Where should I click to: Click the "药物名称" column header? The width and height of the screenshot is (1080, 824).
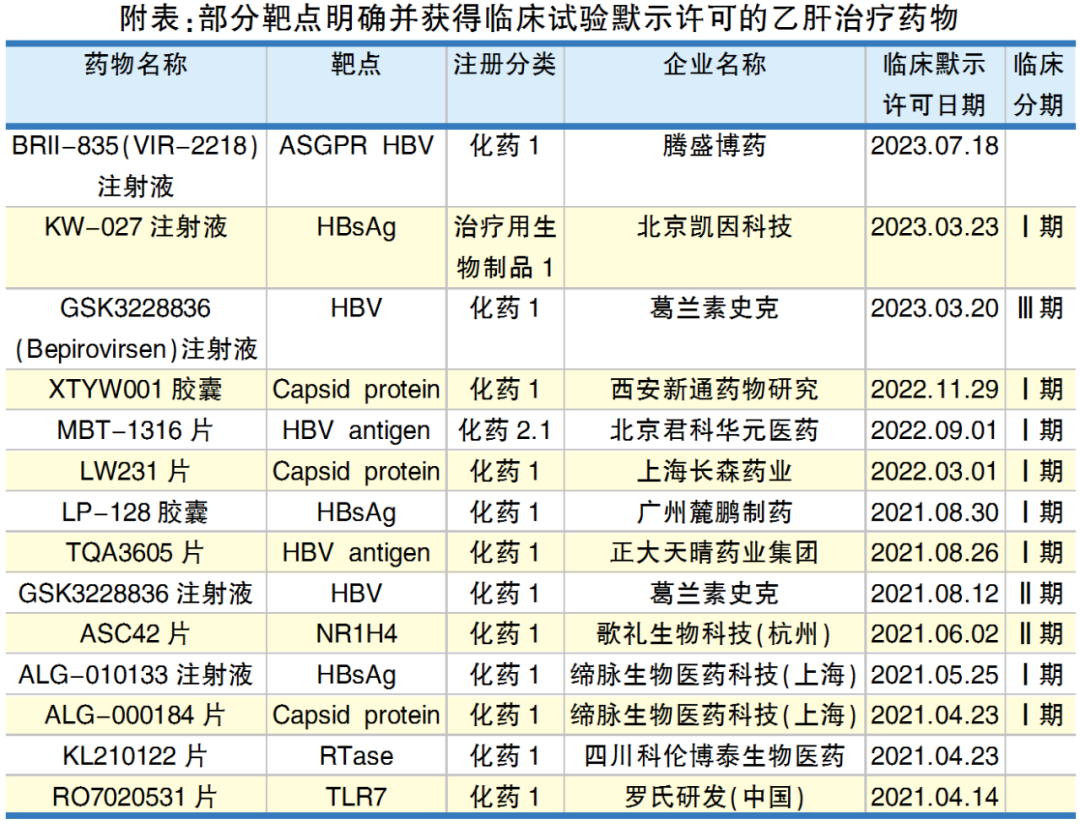(x=136, y=64)
